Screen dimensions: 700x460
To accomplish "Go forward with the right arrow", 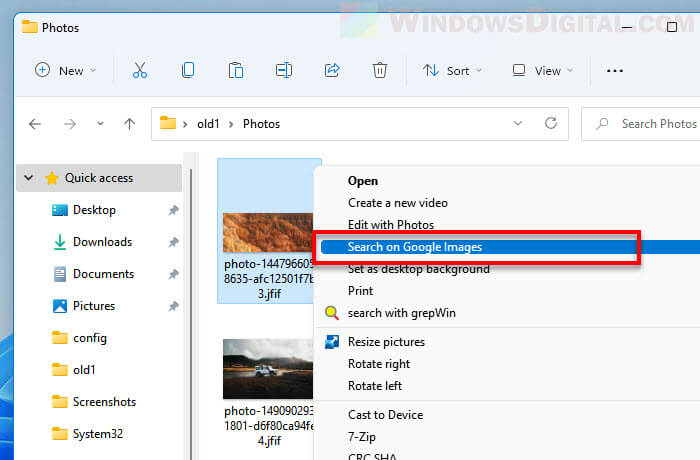I will point(70,124).
